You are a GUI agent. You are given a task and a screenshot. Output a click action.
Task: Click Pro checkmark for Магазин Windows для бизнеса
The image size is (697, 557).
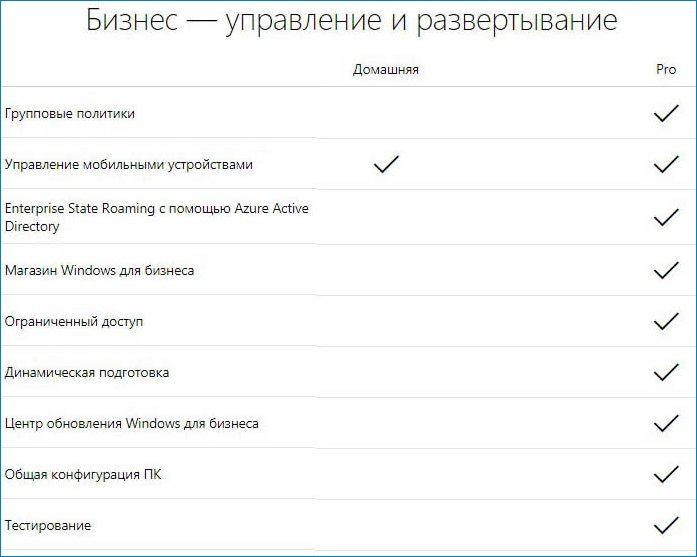665,270
